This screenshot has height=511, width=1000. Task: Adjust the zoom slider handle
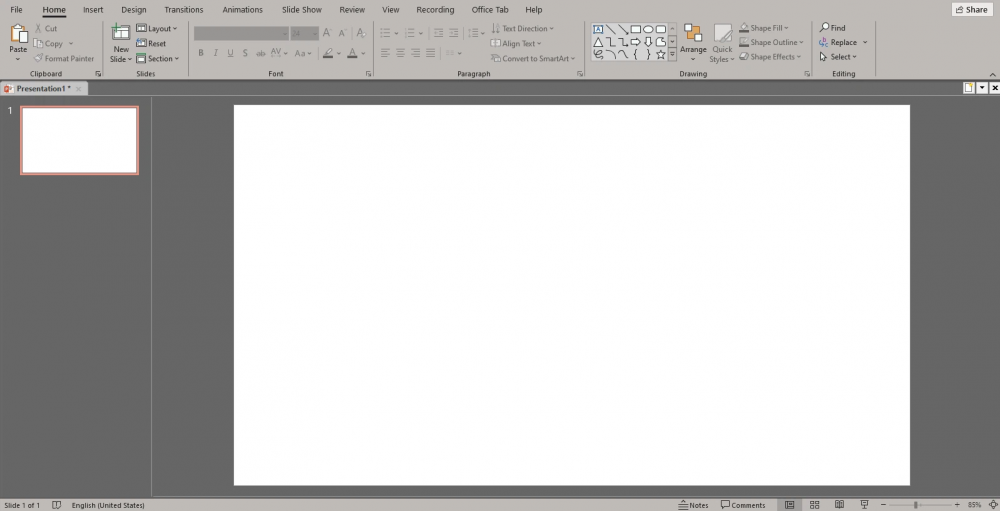(915, 505)
